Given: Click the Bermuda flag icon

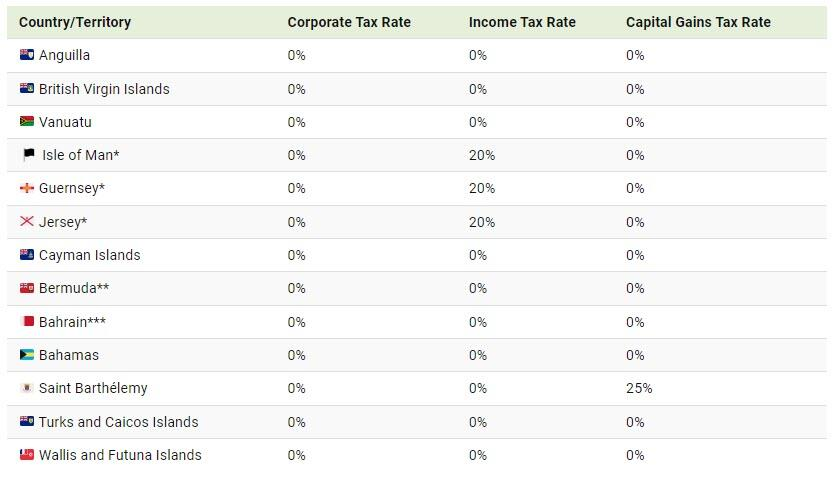Looking at the screenshot, I should (x=27, y=288).
